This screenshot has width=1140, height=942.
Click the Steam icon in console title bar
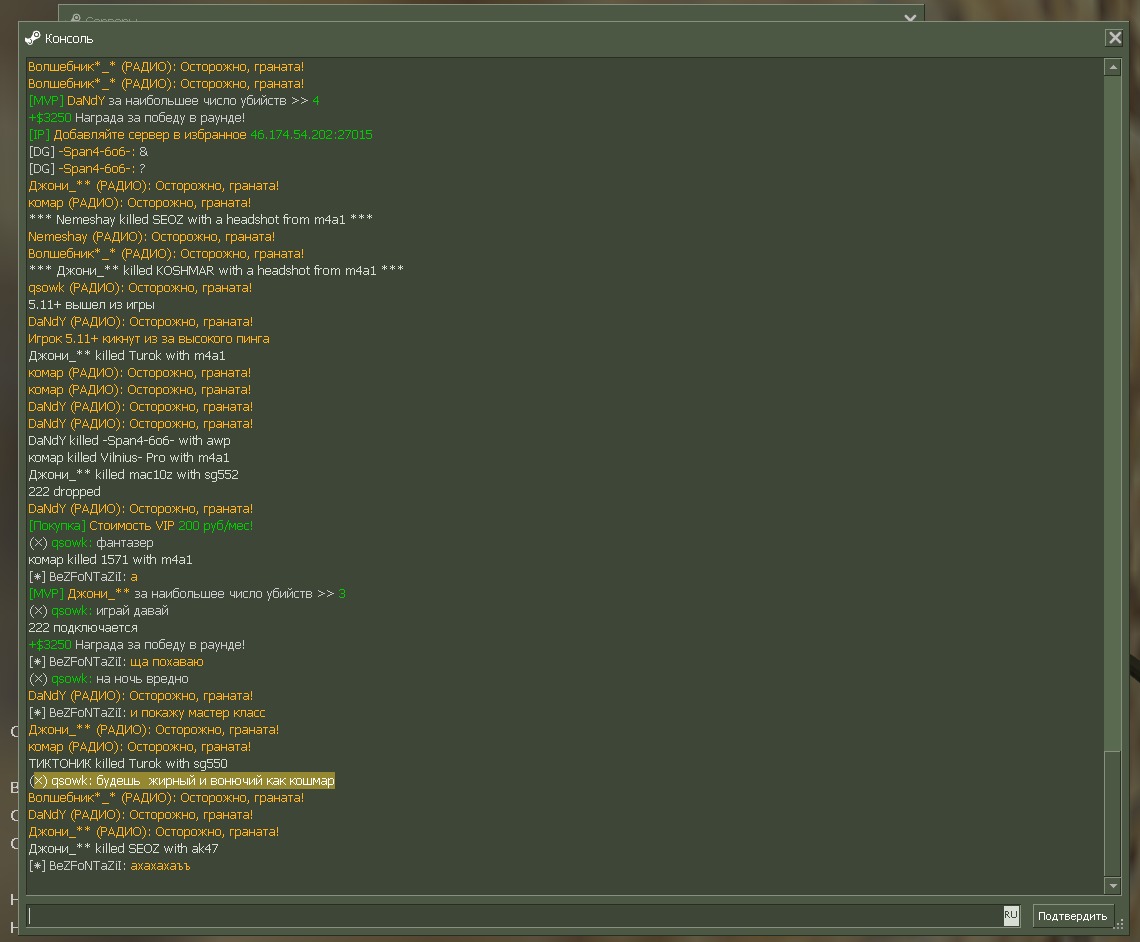click(33, 38)
